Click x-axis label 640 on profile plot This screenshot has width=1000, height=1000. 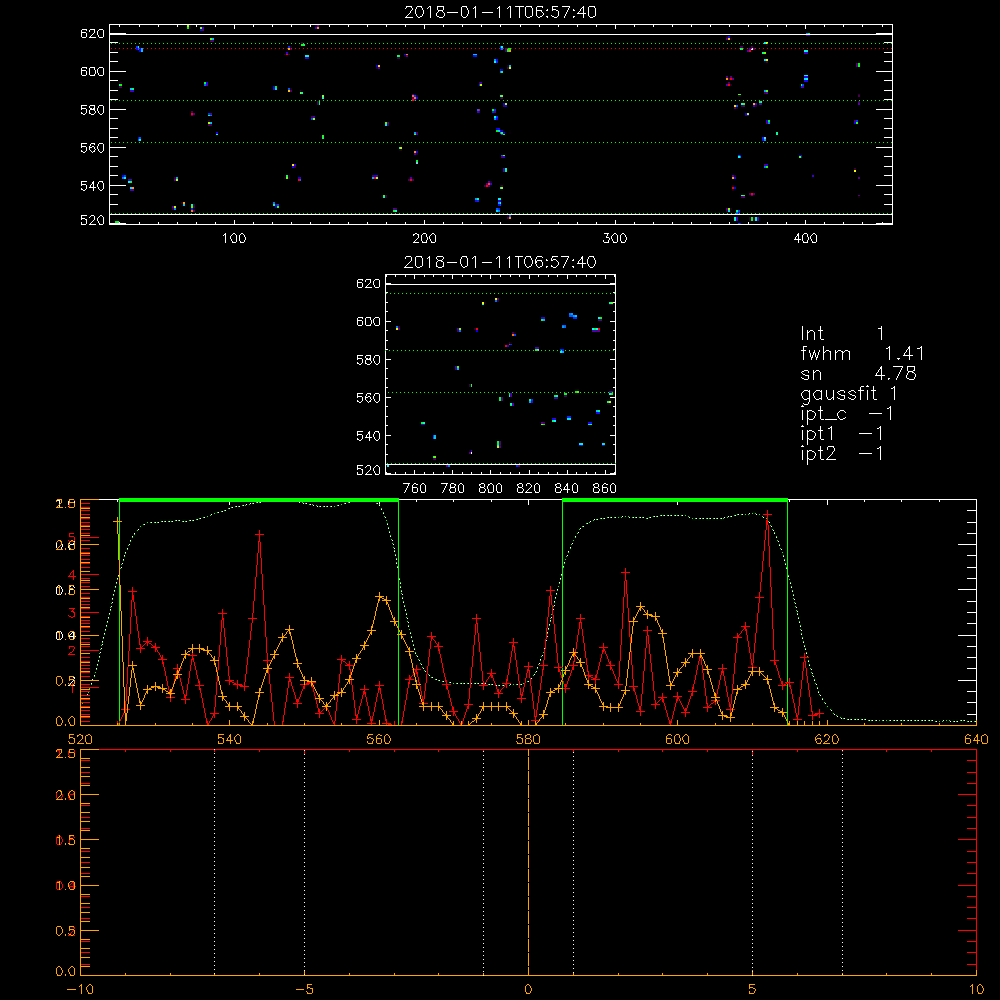[976, 739]
